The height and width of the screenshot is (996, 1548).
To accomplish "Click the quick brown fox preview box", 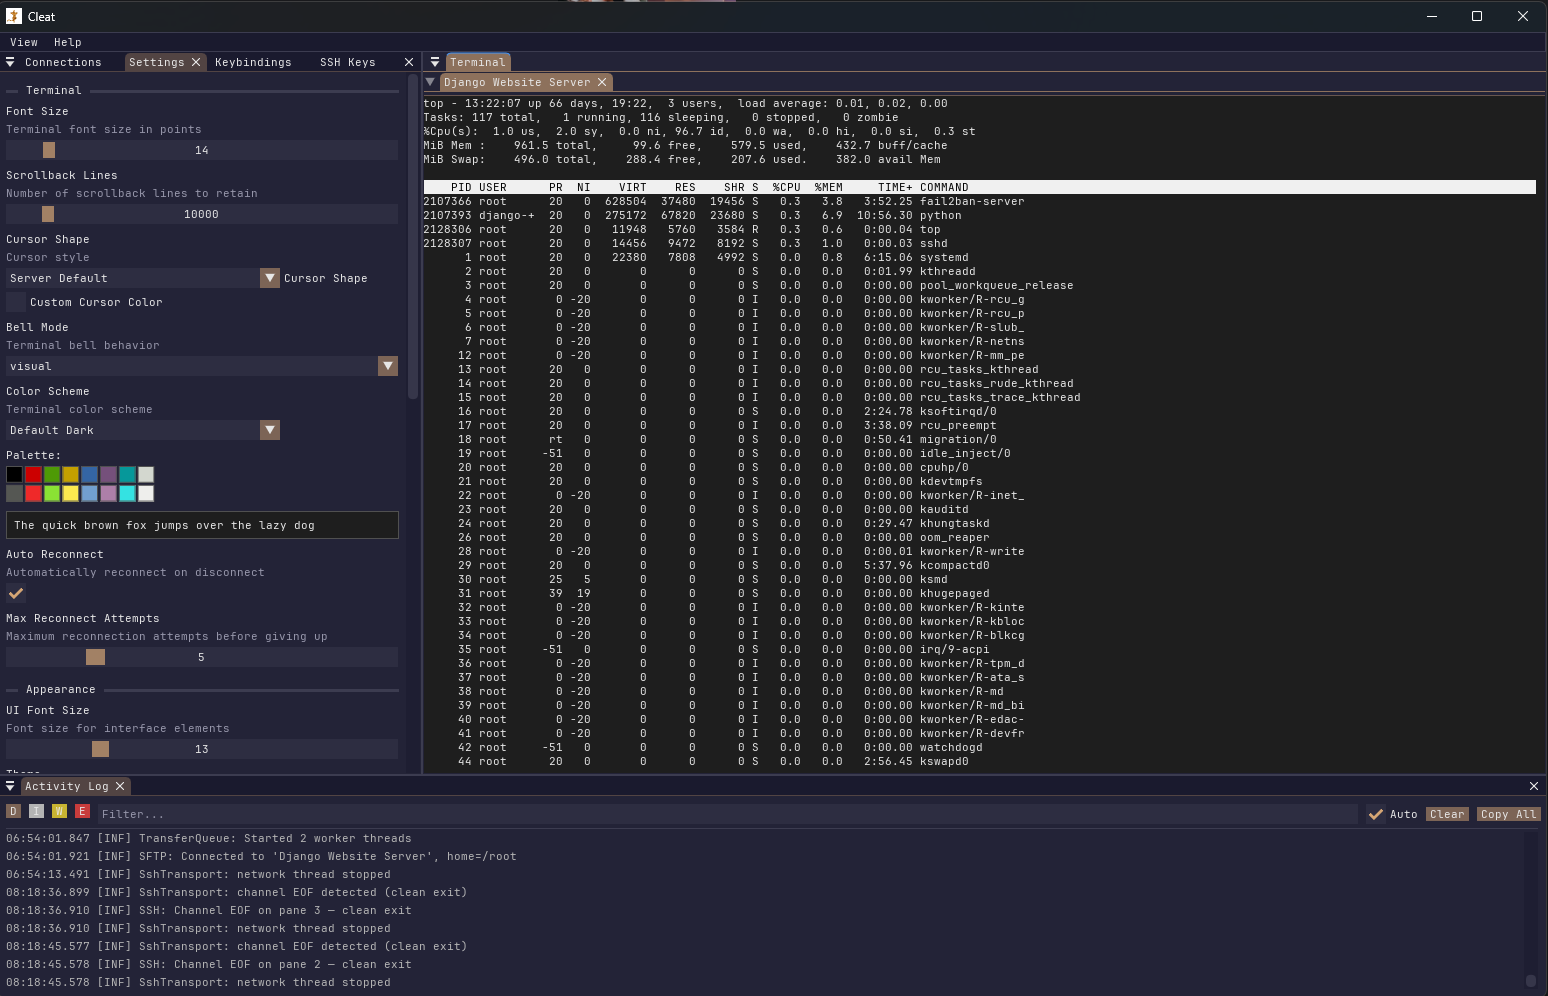I will click(202, 525).
